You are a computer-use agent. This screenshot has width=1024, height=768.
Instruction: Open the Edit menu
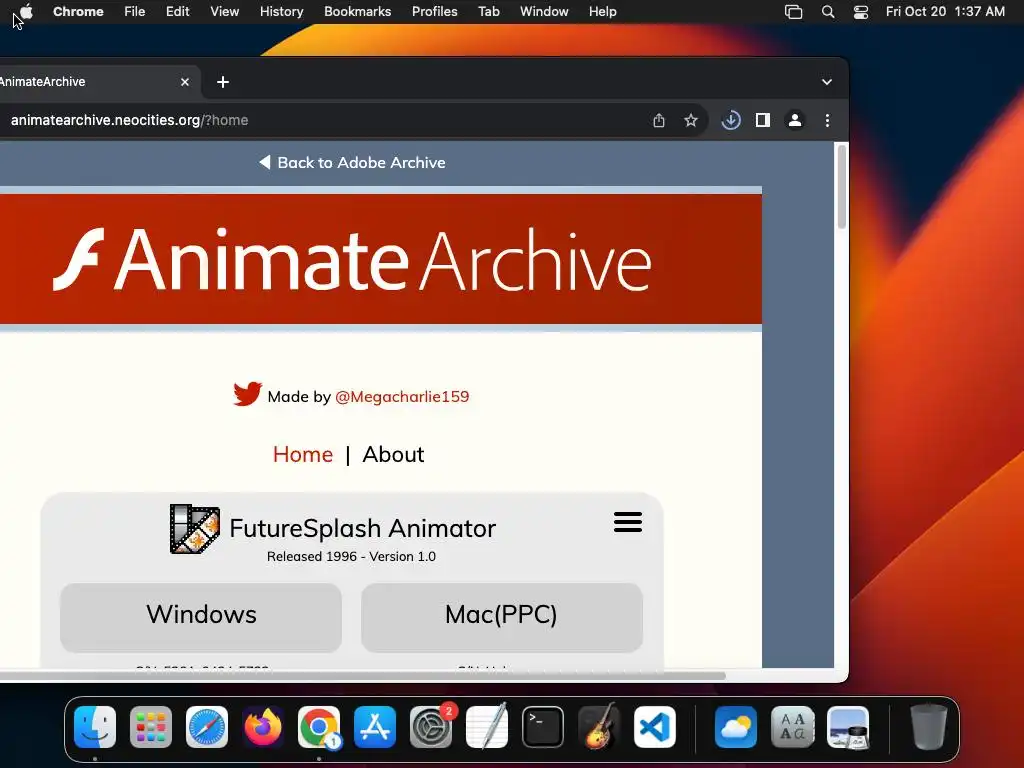[x=178, y=11]
